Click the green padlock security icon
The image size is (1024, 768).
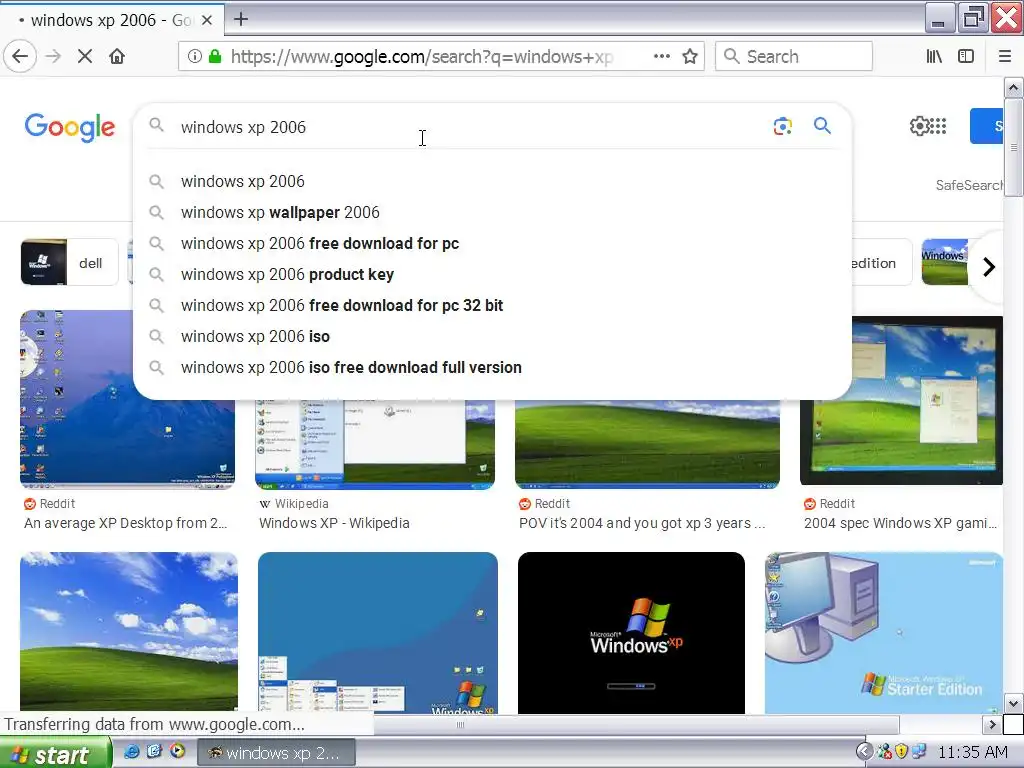click(214, 56)
